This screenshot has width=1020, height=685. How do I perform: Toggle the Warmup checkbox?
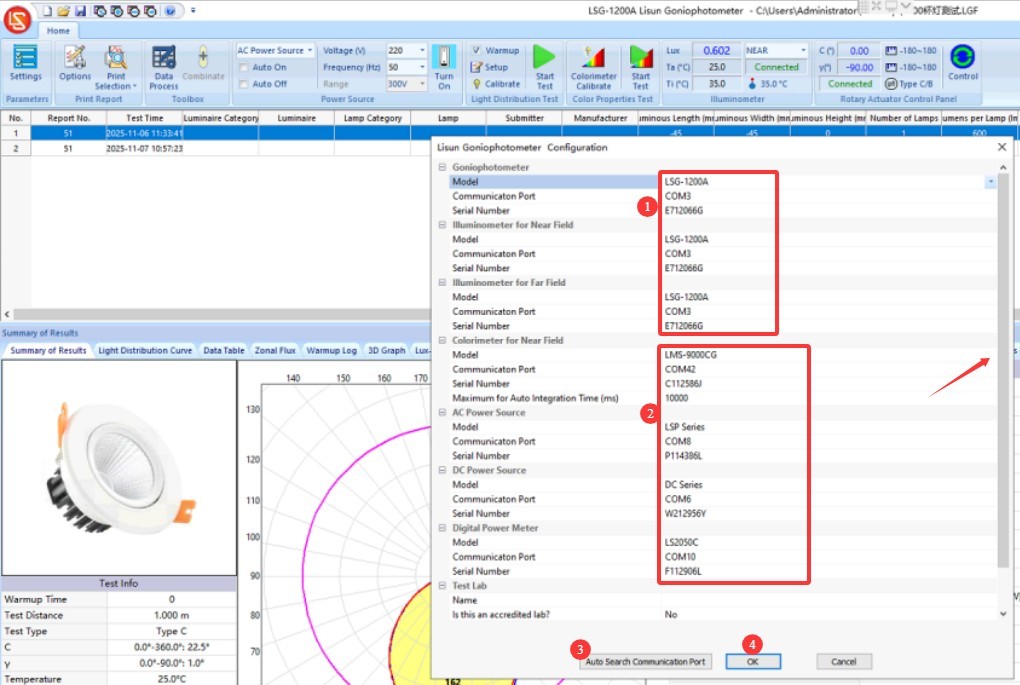[x=476, y=50]
